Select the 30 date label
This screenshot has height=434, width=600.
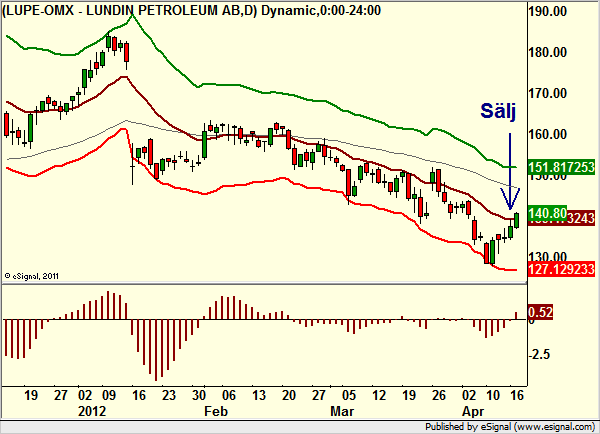pyautogui.click(x=199, y=395)
